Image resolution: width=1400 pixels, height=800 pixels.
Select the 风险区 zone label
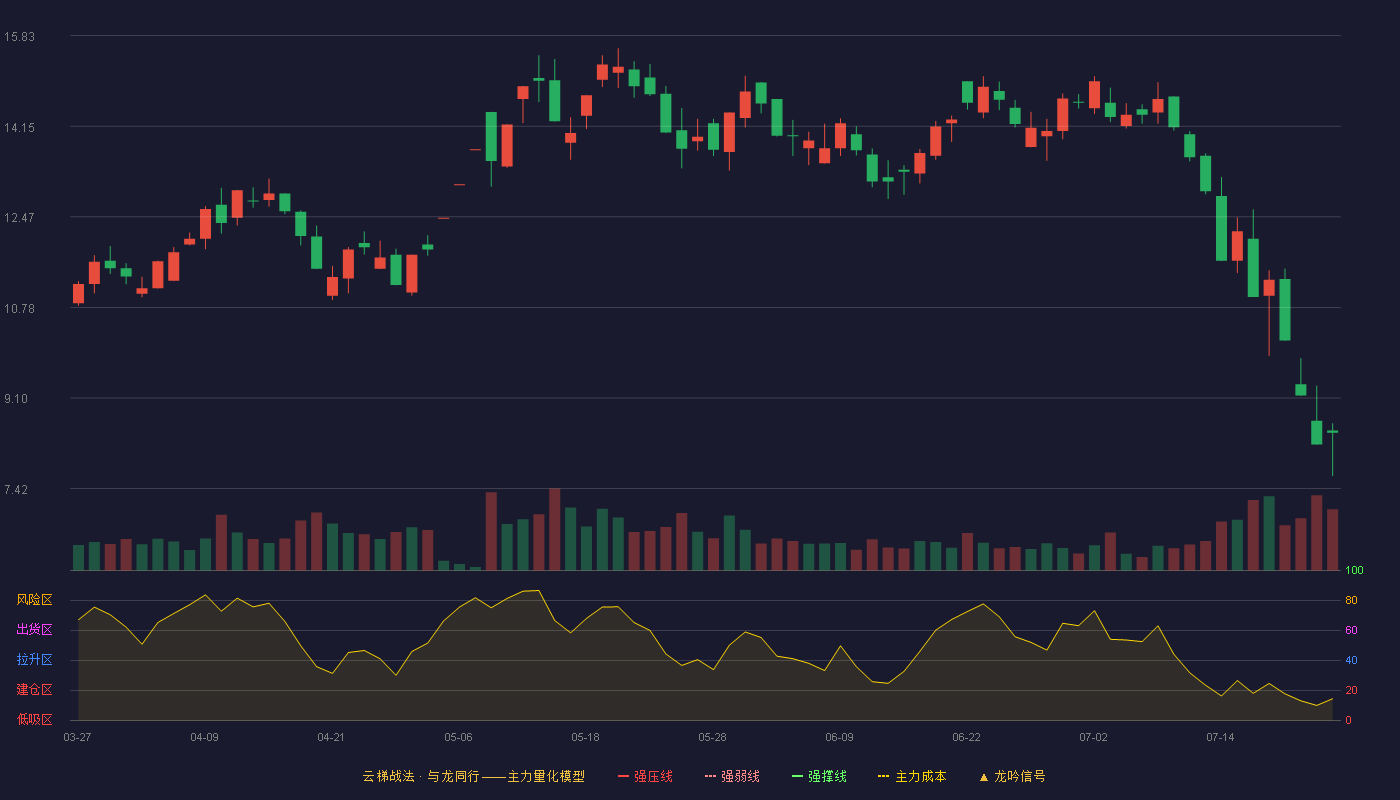[x=34, y=600]
